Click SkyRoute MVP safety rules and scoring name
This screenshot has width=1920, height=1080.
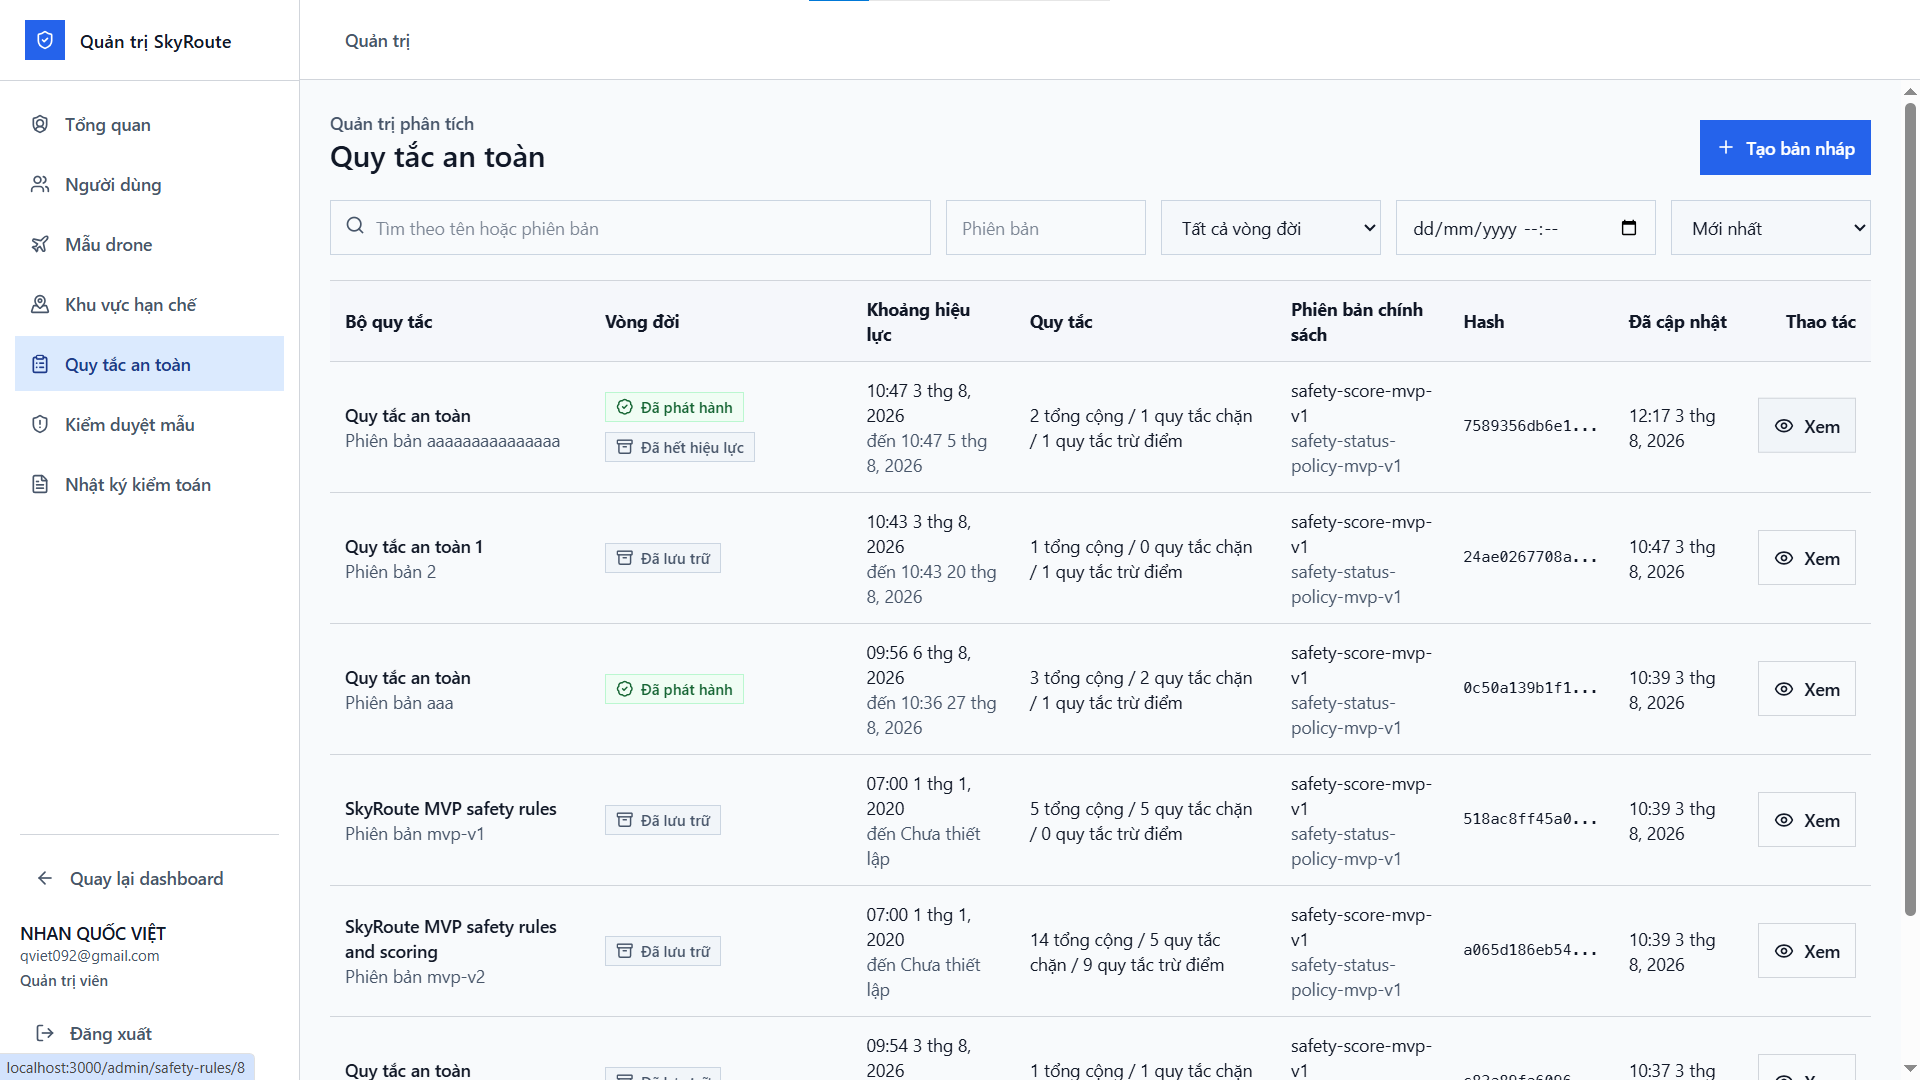point(451,939)
